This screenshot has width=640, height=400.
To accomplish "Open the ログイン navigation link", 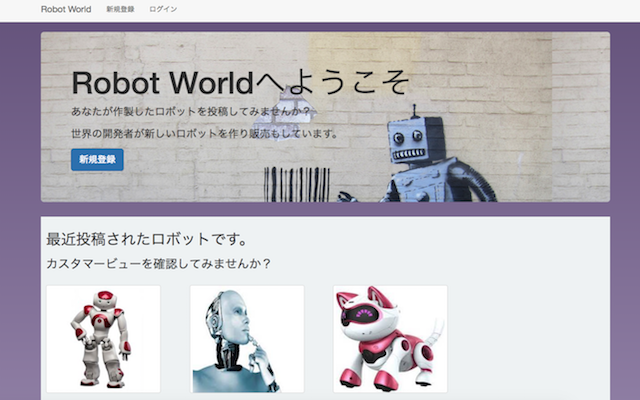I will pyautogui.click(x=163, y=9).
